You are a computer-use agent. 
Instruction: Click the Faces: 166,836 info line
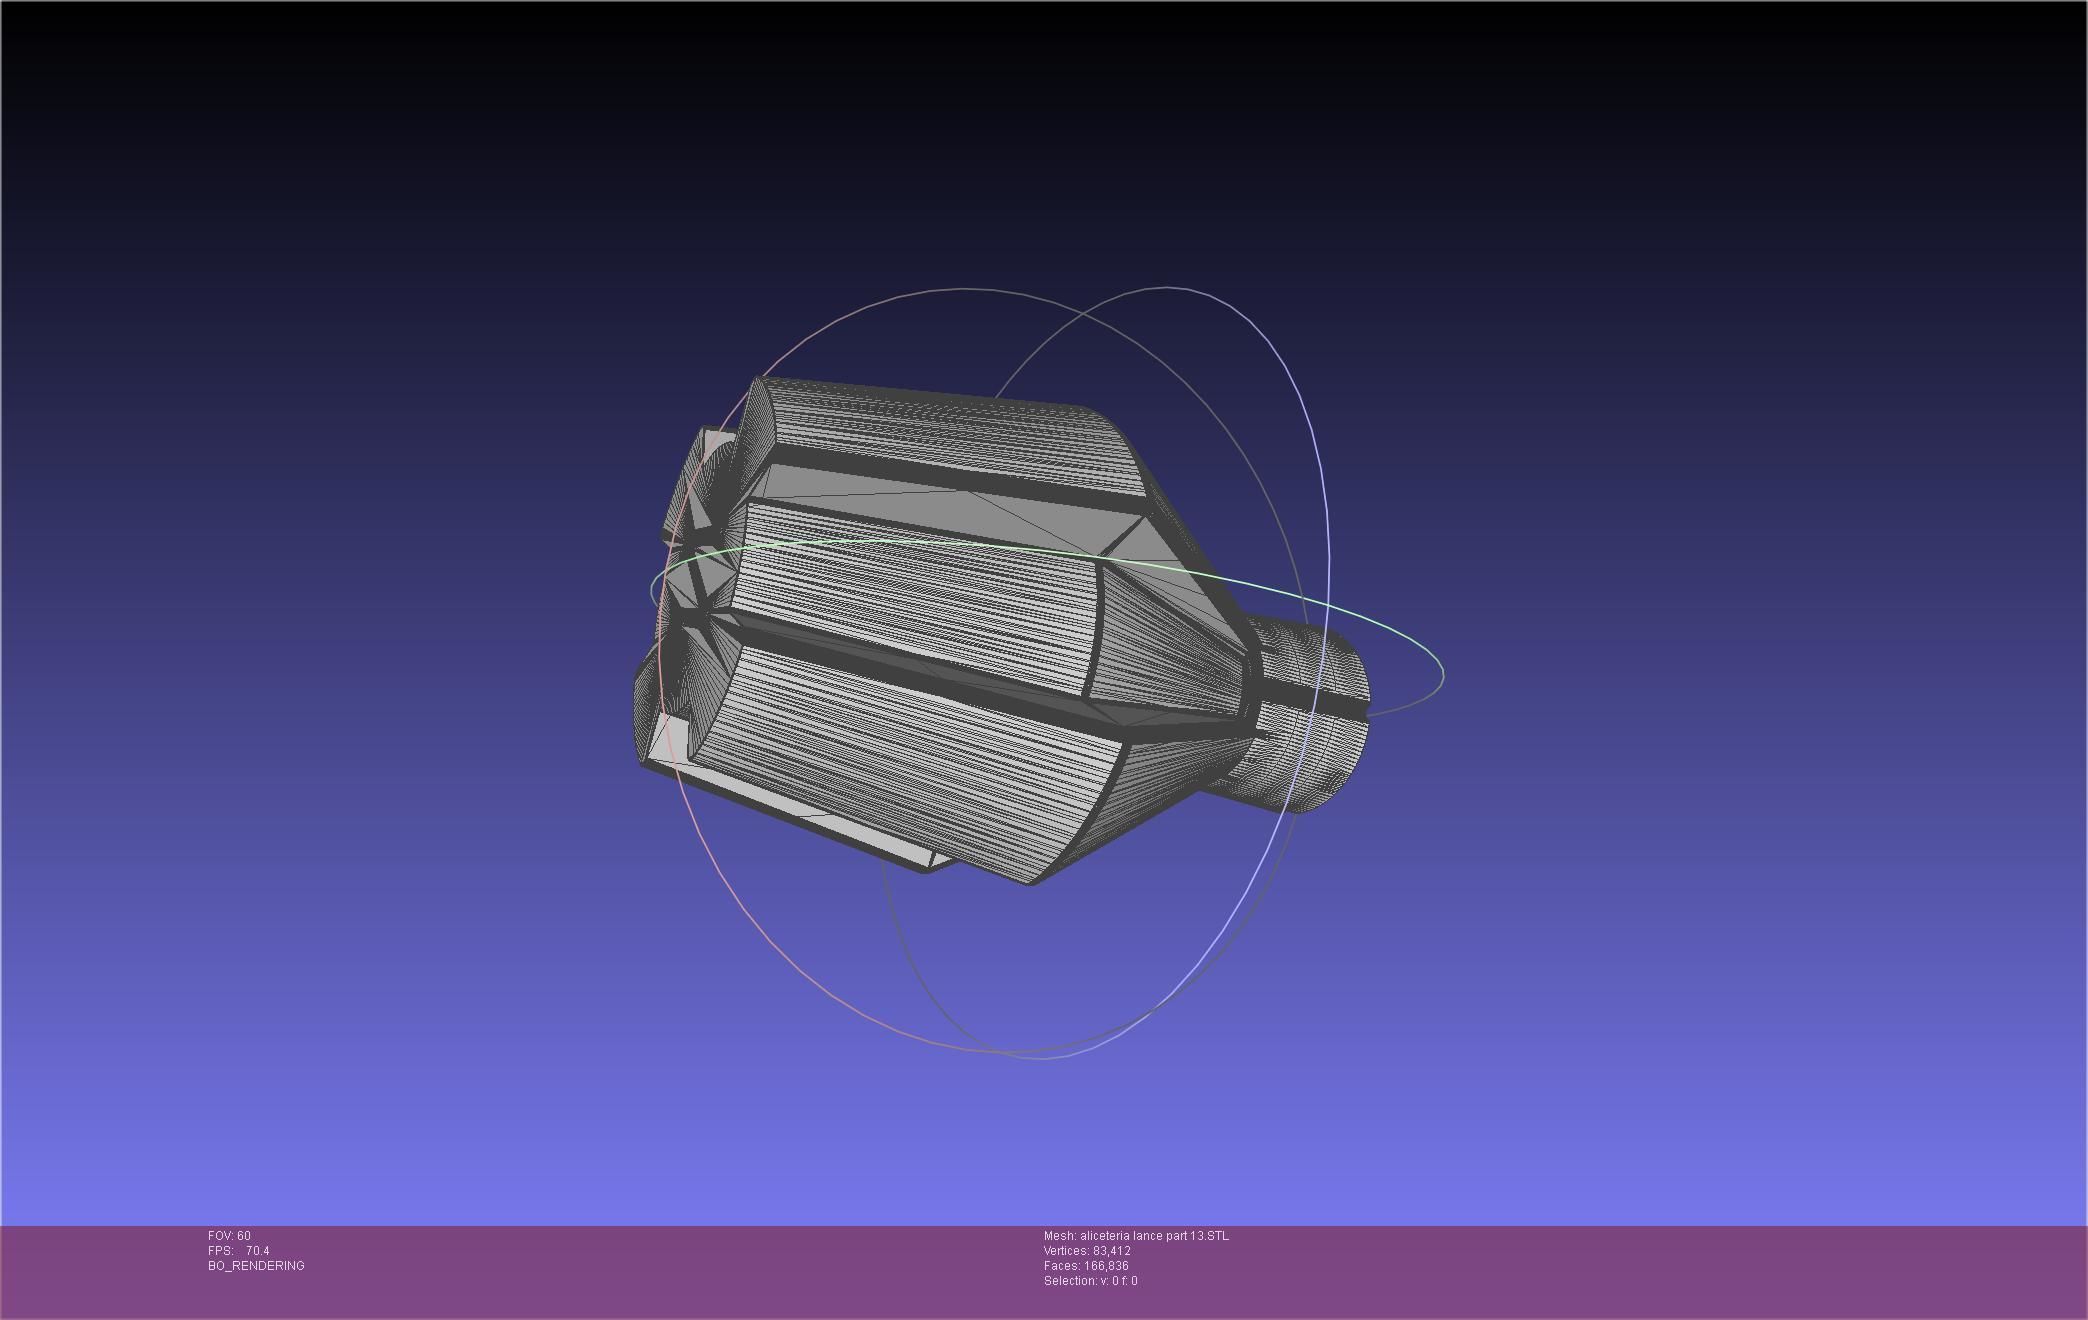(x=1086, y=1266)
